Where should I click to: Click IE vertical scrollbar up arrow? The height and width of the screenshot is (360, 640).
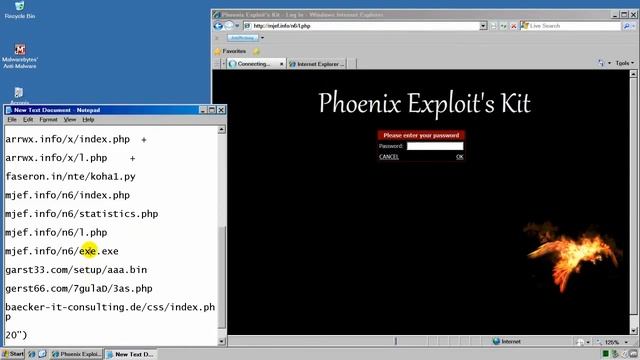(633, 74)
